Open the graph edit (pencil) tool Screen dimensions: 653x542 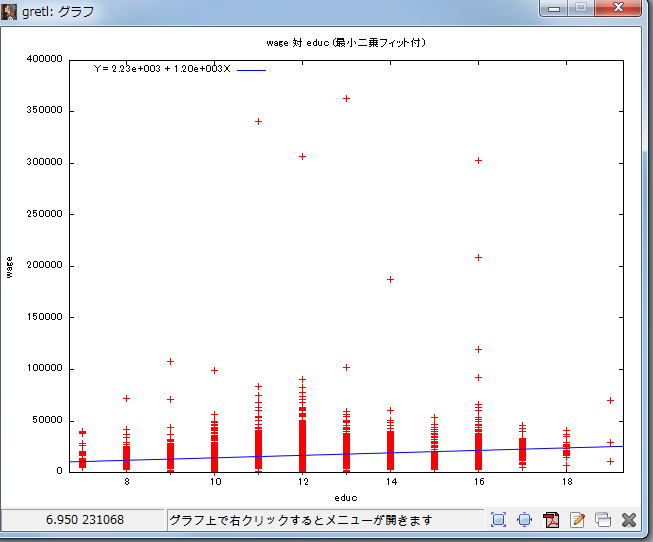coord(577,520)
